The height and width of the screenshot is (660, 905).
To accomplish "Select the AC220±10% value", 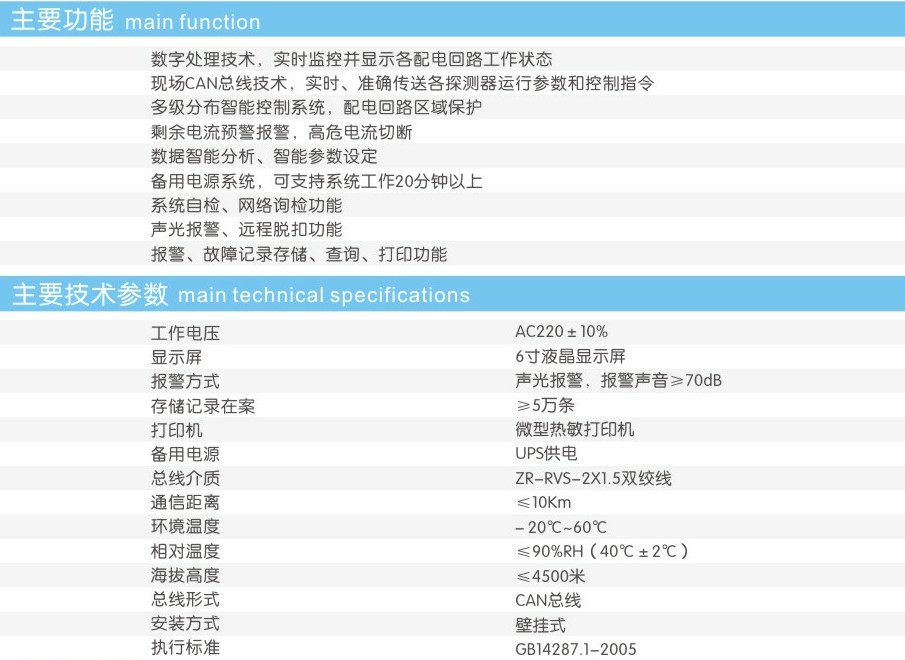I will click(x=561, y=332).
